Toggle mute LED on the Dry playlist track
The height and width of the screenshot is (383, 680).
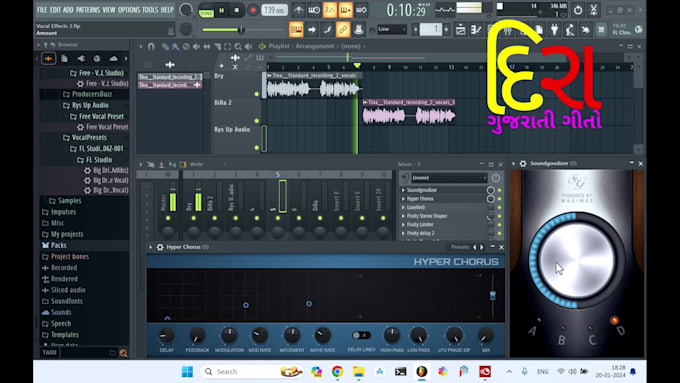click(x=257, y=94)
